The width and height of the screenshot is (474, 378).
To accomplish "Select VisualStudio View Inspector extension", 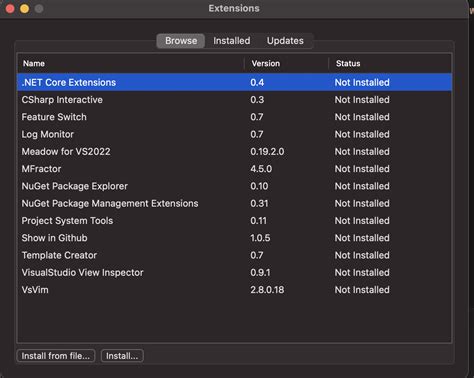I will coord(234,273).
